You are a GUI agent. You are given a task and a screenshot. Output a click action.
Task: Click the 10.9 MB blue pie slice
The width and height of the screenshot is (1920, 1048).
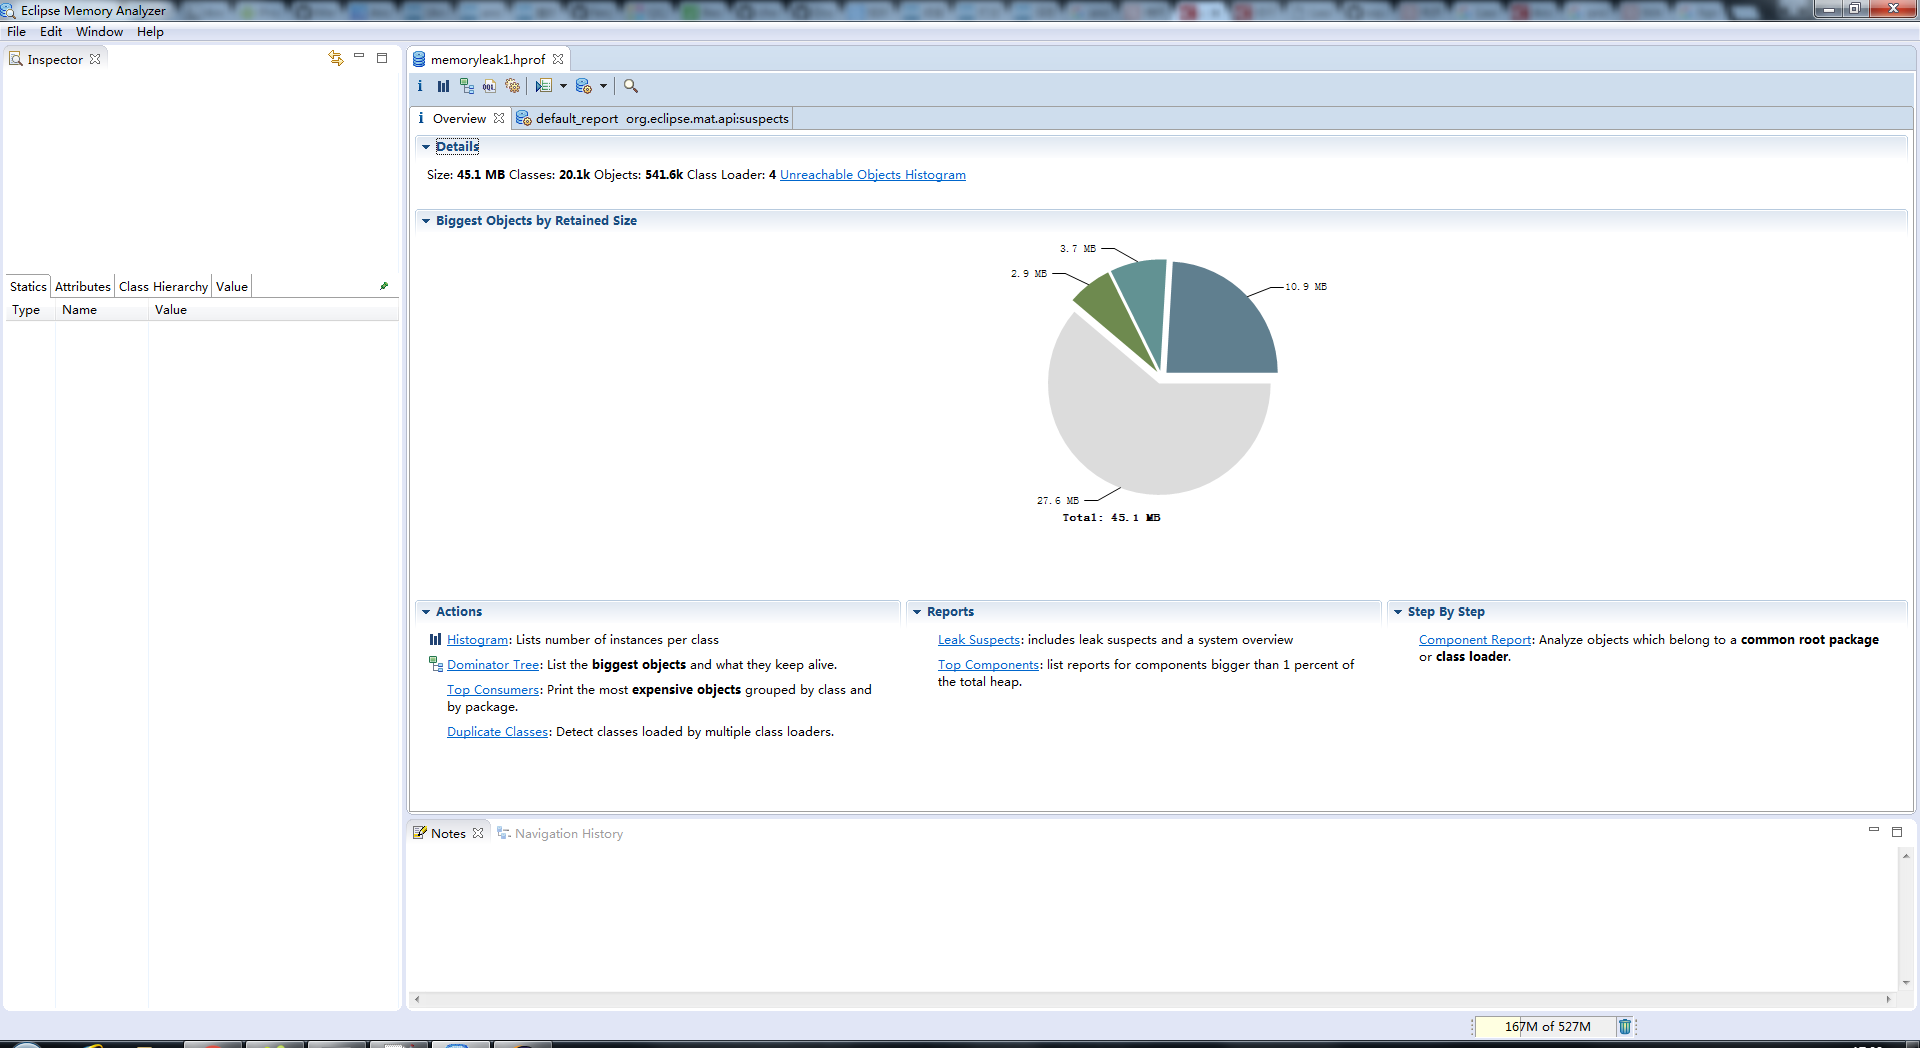pyautogui.click(x=1215, y=325)
